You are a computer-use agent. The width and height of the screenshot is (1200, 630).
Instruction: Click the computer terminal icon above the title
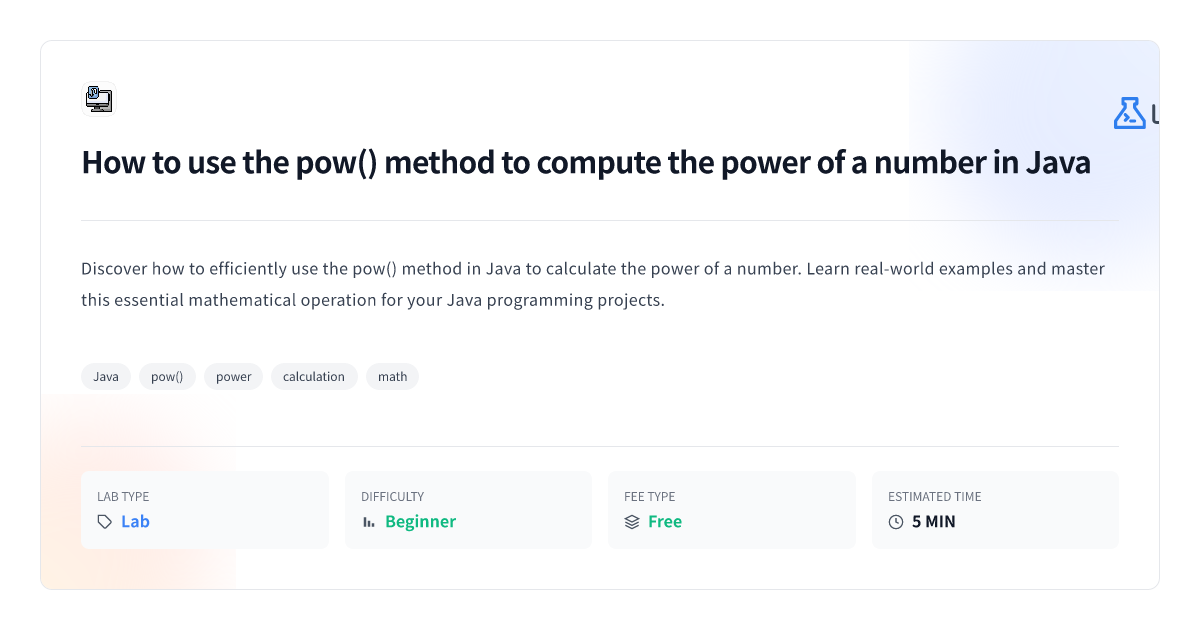pyautogui.click(x=99, y=99)
